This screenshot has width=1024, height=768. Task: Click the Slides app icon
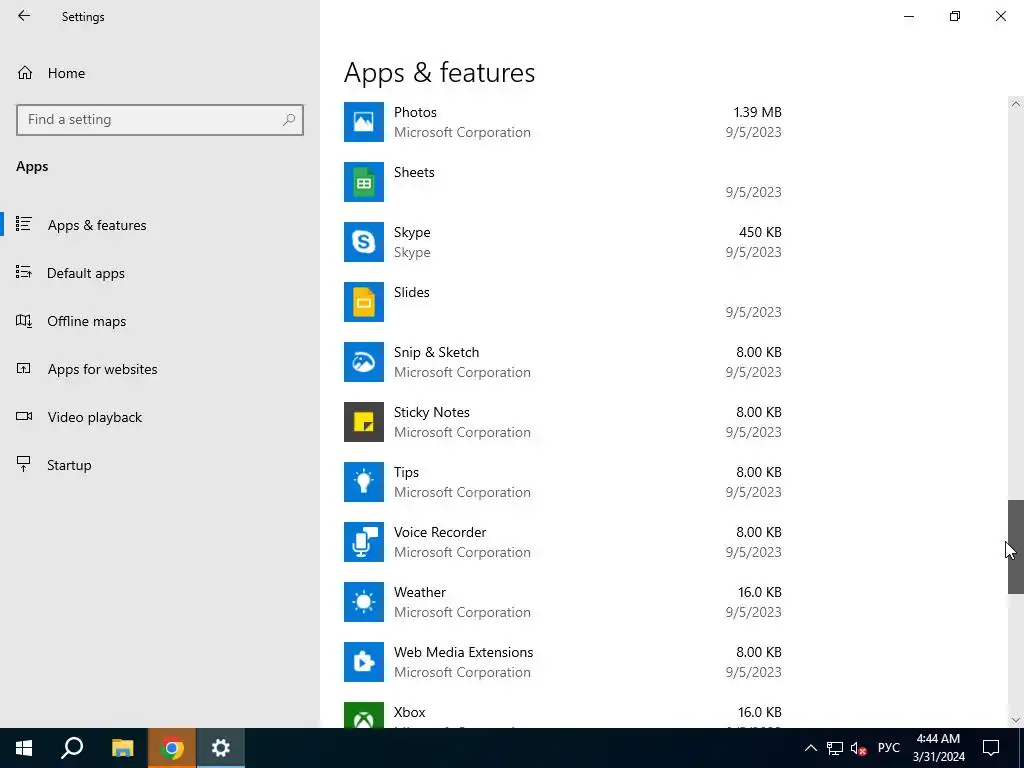(x=364, y=302)
